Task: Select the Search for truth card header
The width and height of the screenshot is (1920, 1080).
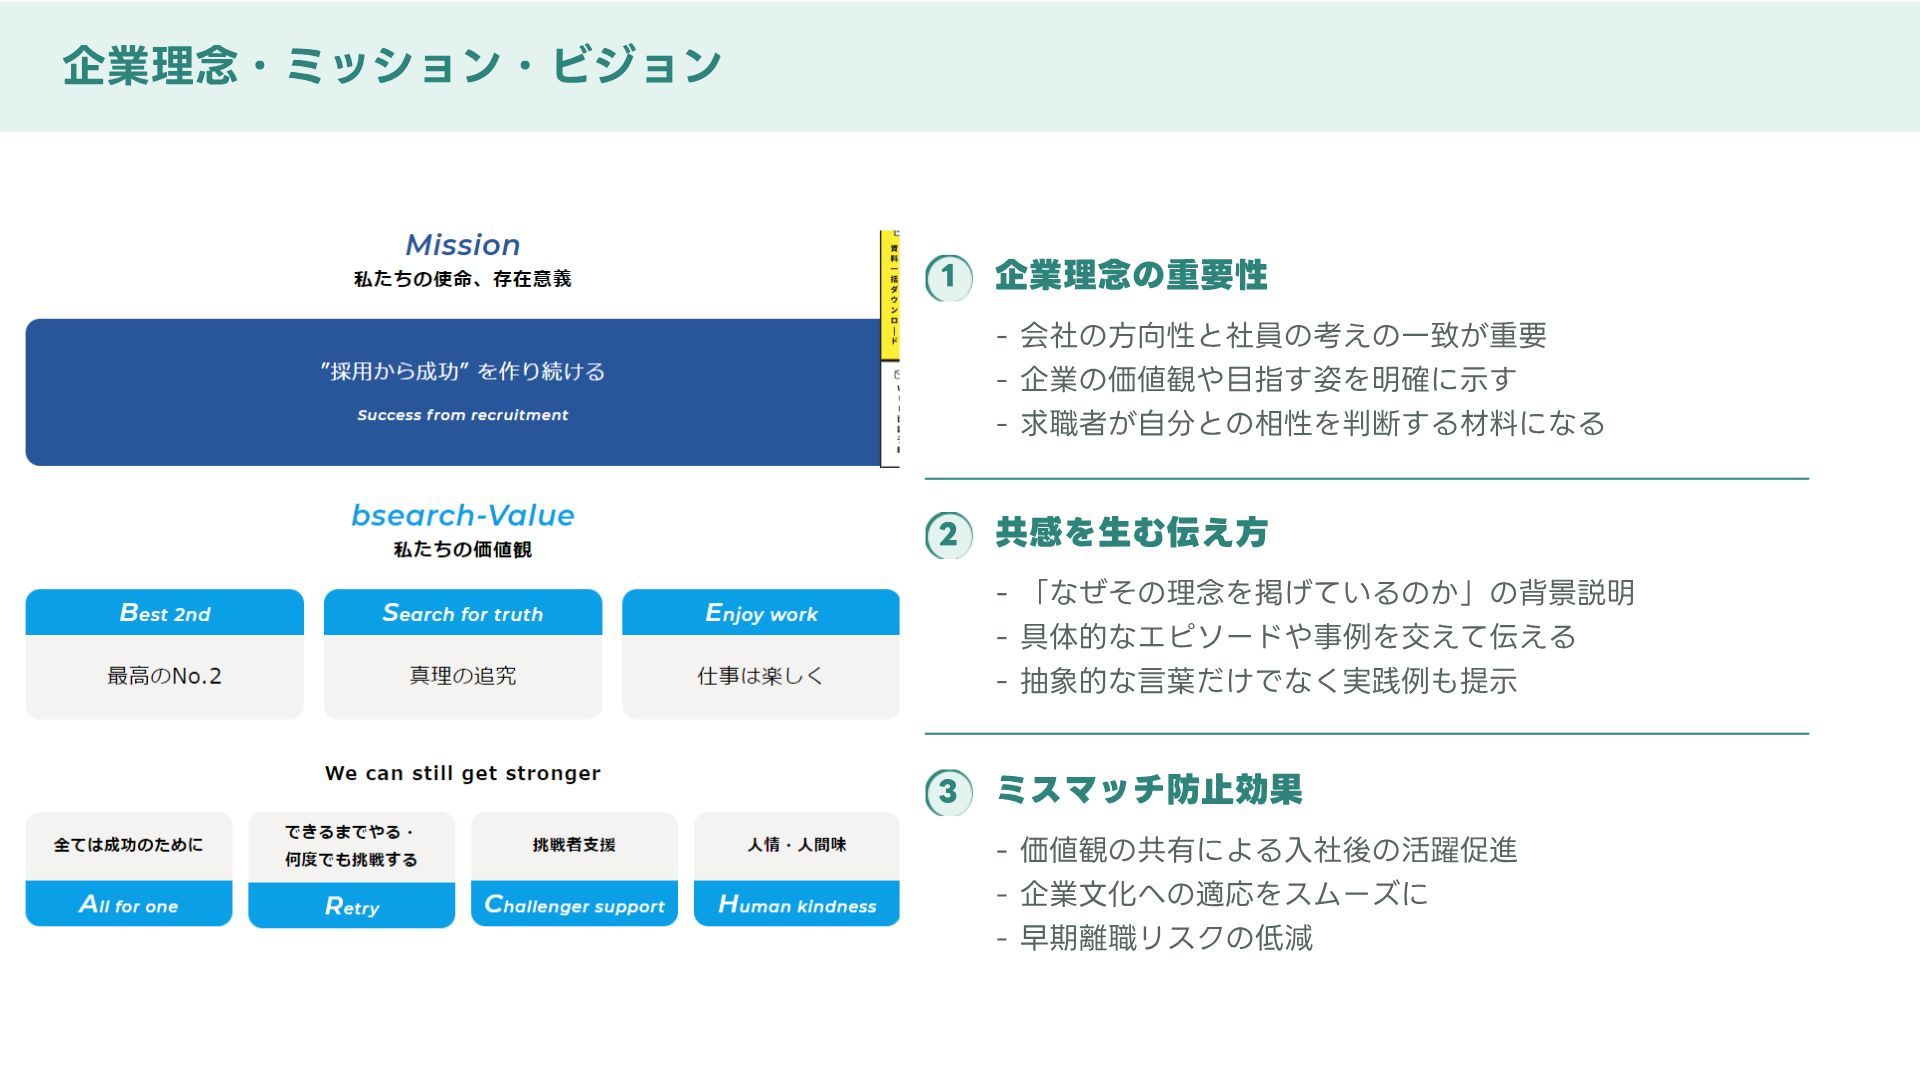Action: 462,613
